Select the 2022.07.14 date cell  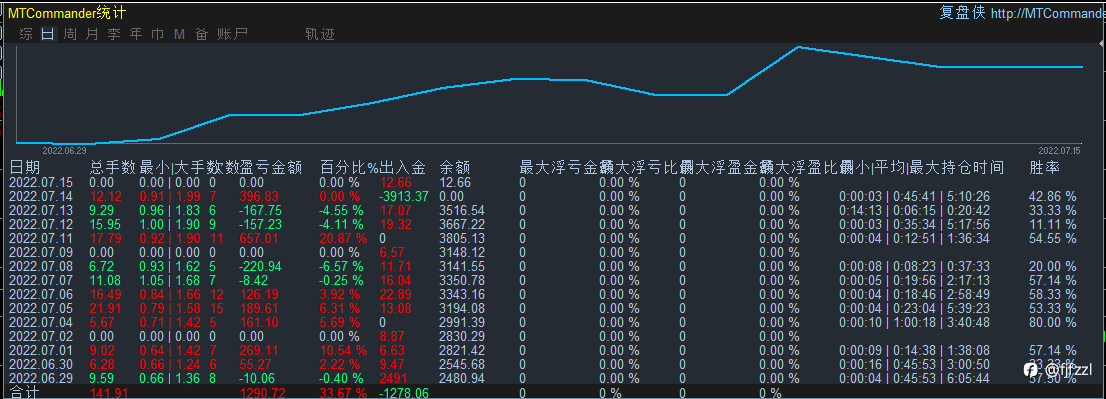(x=41, y=197)
